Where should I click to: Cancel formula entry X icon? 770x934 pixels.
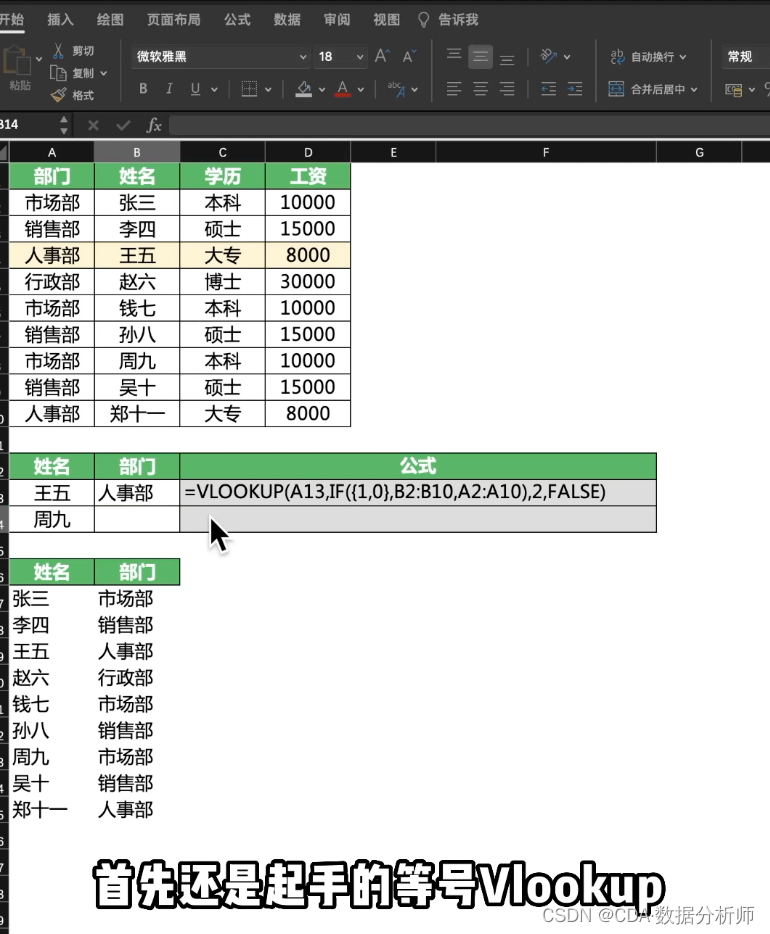[93, 125]
